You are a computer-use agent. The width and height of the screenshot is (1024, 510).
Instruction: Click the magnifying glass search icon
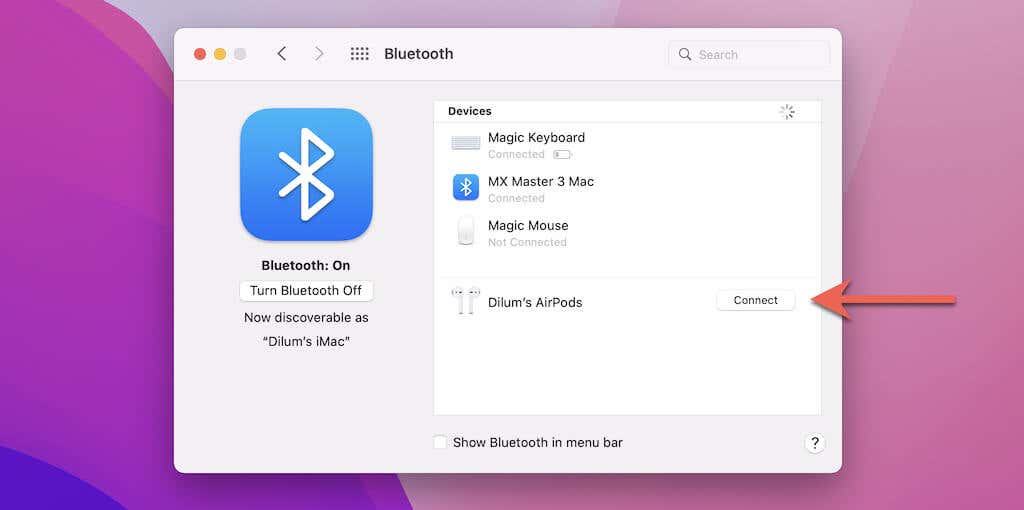tap(684, 54)
